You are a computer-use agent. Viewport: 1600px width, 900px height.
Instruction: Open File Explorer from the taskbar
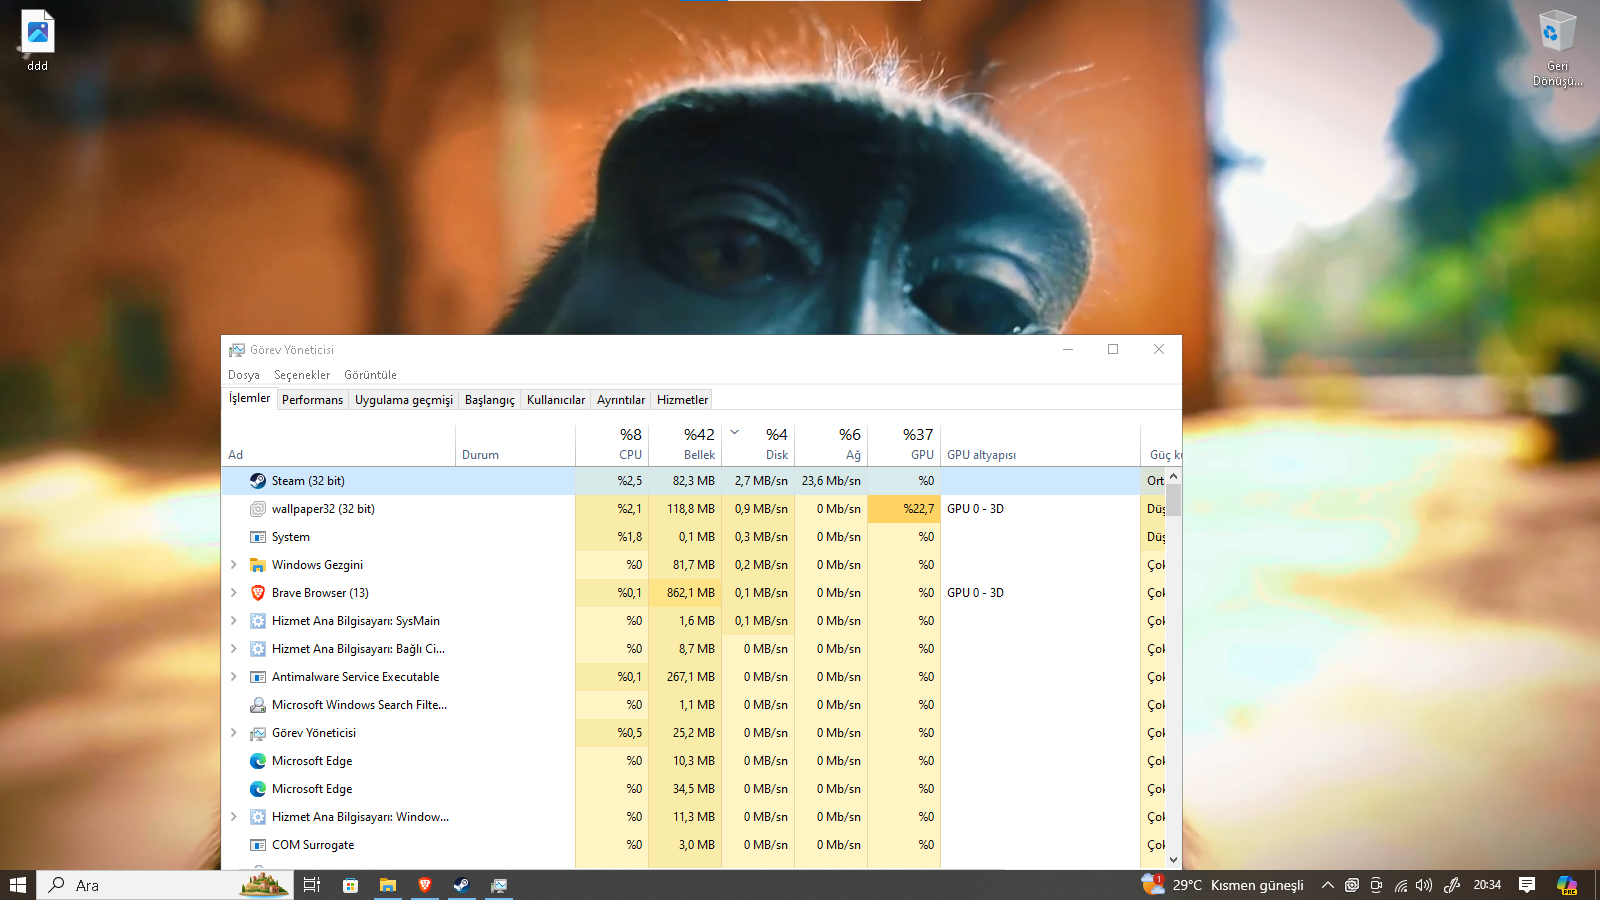[387, 885]
